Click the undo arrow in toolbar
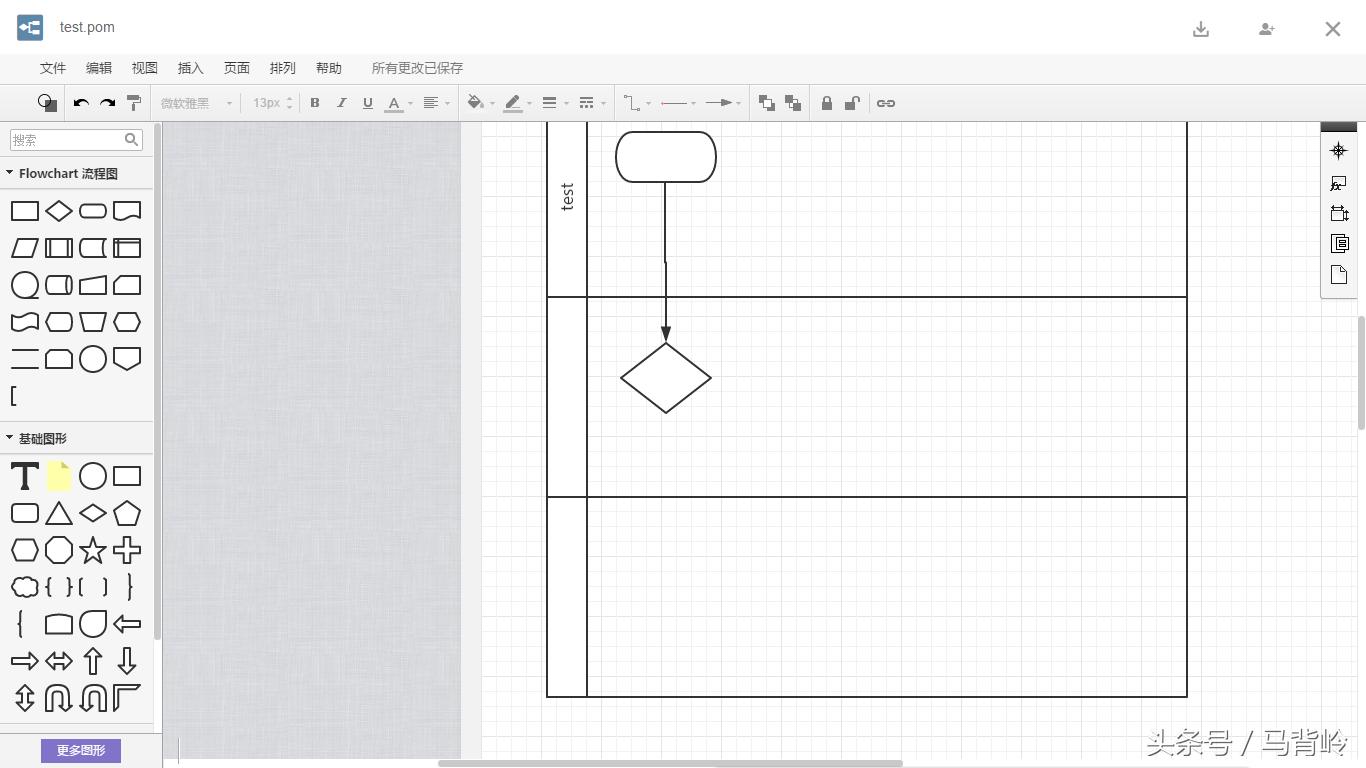 tap(81, 103)
